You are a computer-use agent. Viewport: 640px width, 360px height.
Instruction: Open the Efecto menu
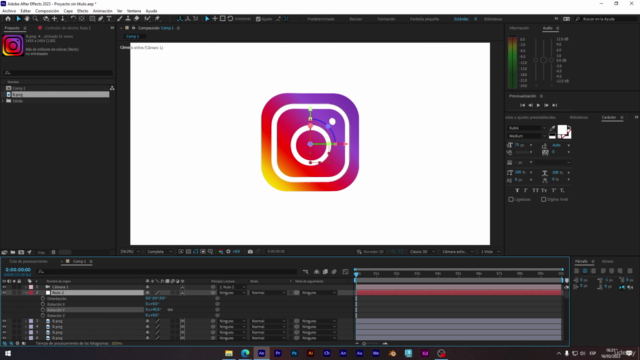pos(82,11)
